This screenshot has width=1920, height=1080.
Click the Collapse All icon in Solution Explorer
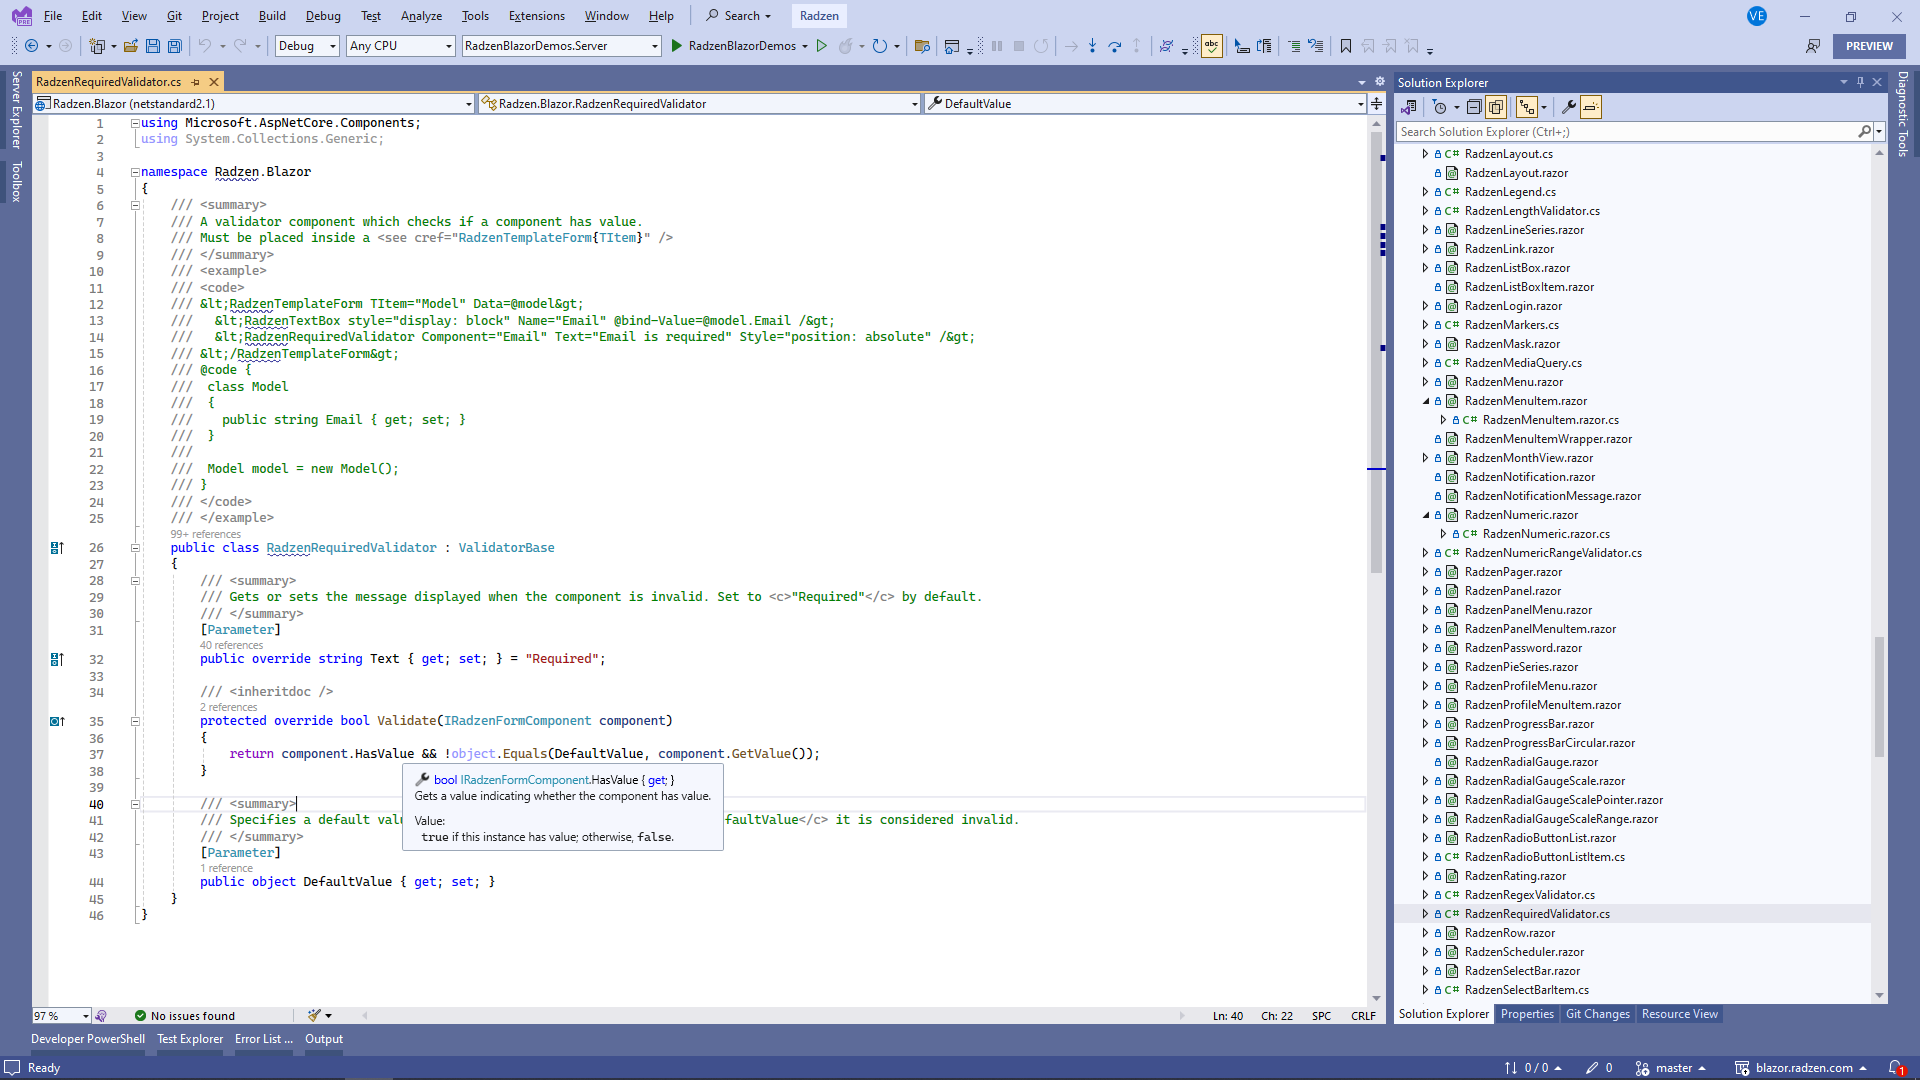1474,107
